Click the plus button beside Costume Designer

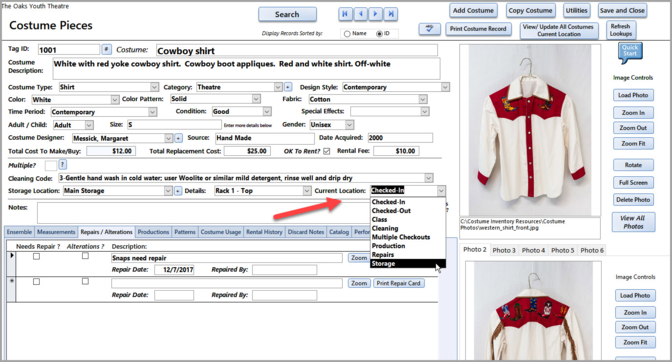[178, 138]
